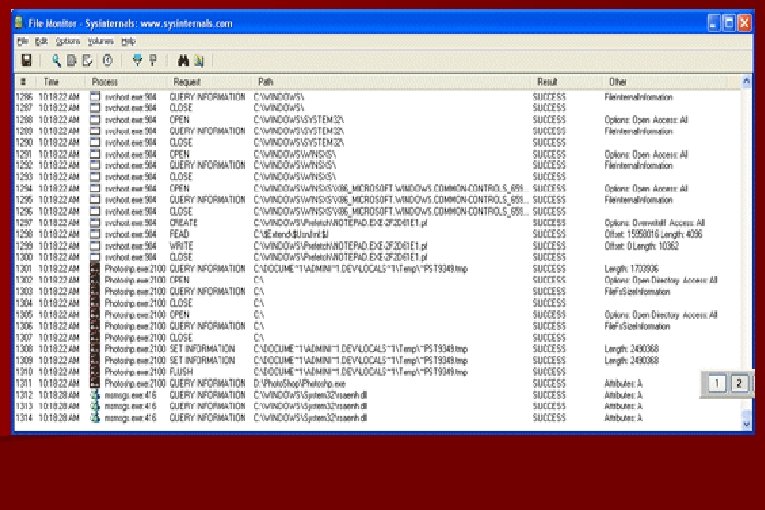
Task: Click svchost icon in row 1297
Action: click(95, 223)
